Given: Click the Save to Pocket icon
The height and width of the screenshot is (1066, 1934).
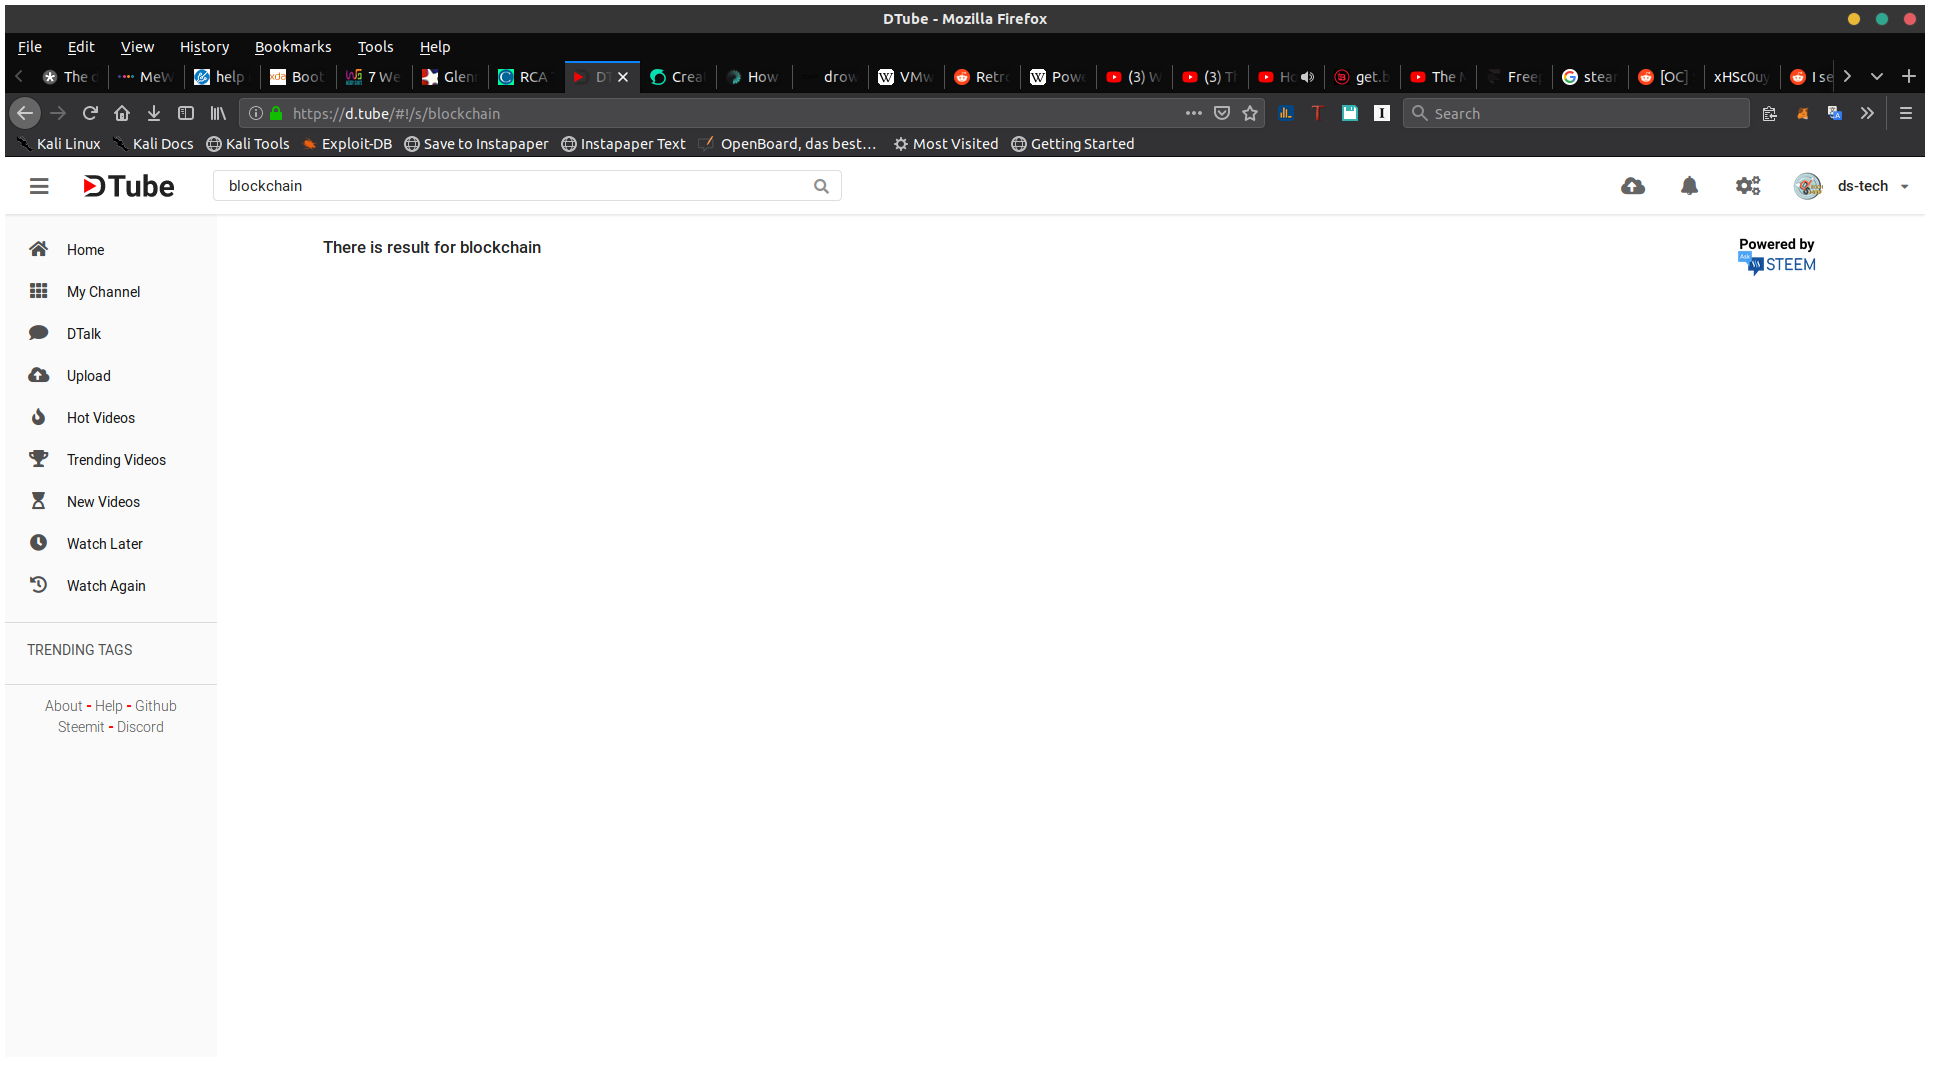Looking at the screenshot, I should [x=1222, y=113].
